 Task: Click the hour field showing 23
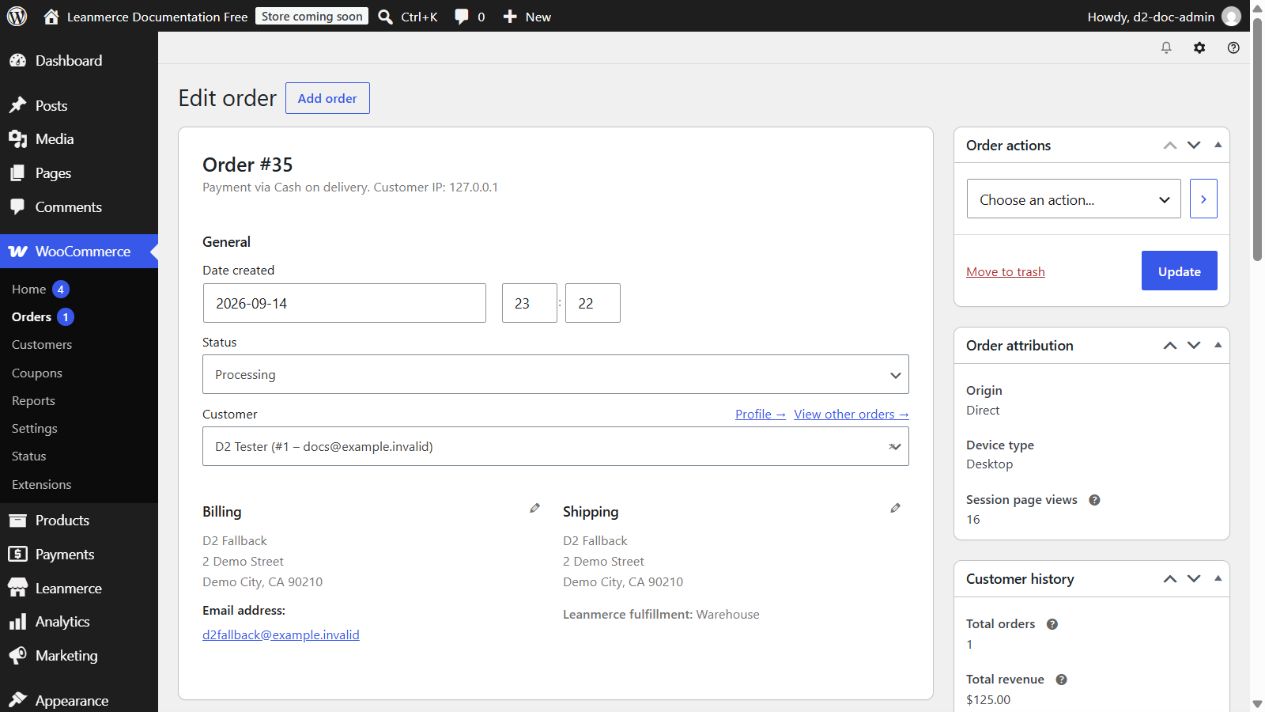(x=529, y=303)
